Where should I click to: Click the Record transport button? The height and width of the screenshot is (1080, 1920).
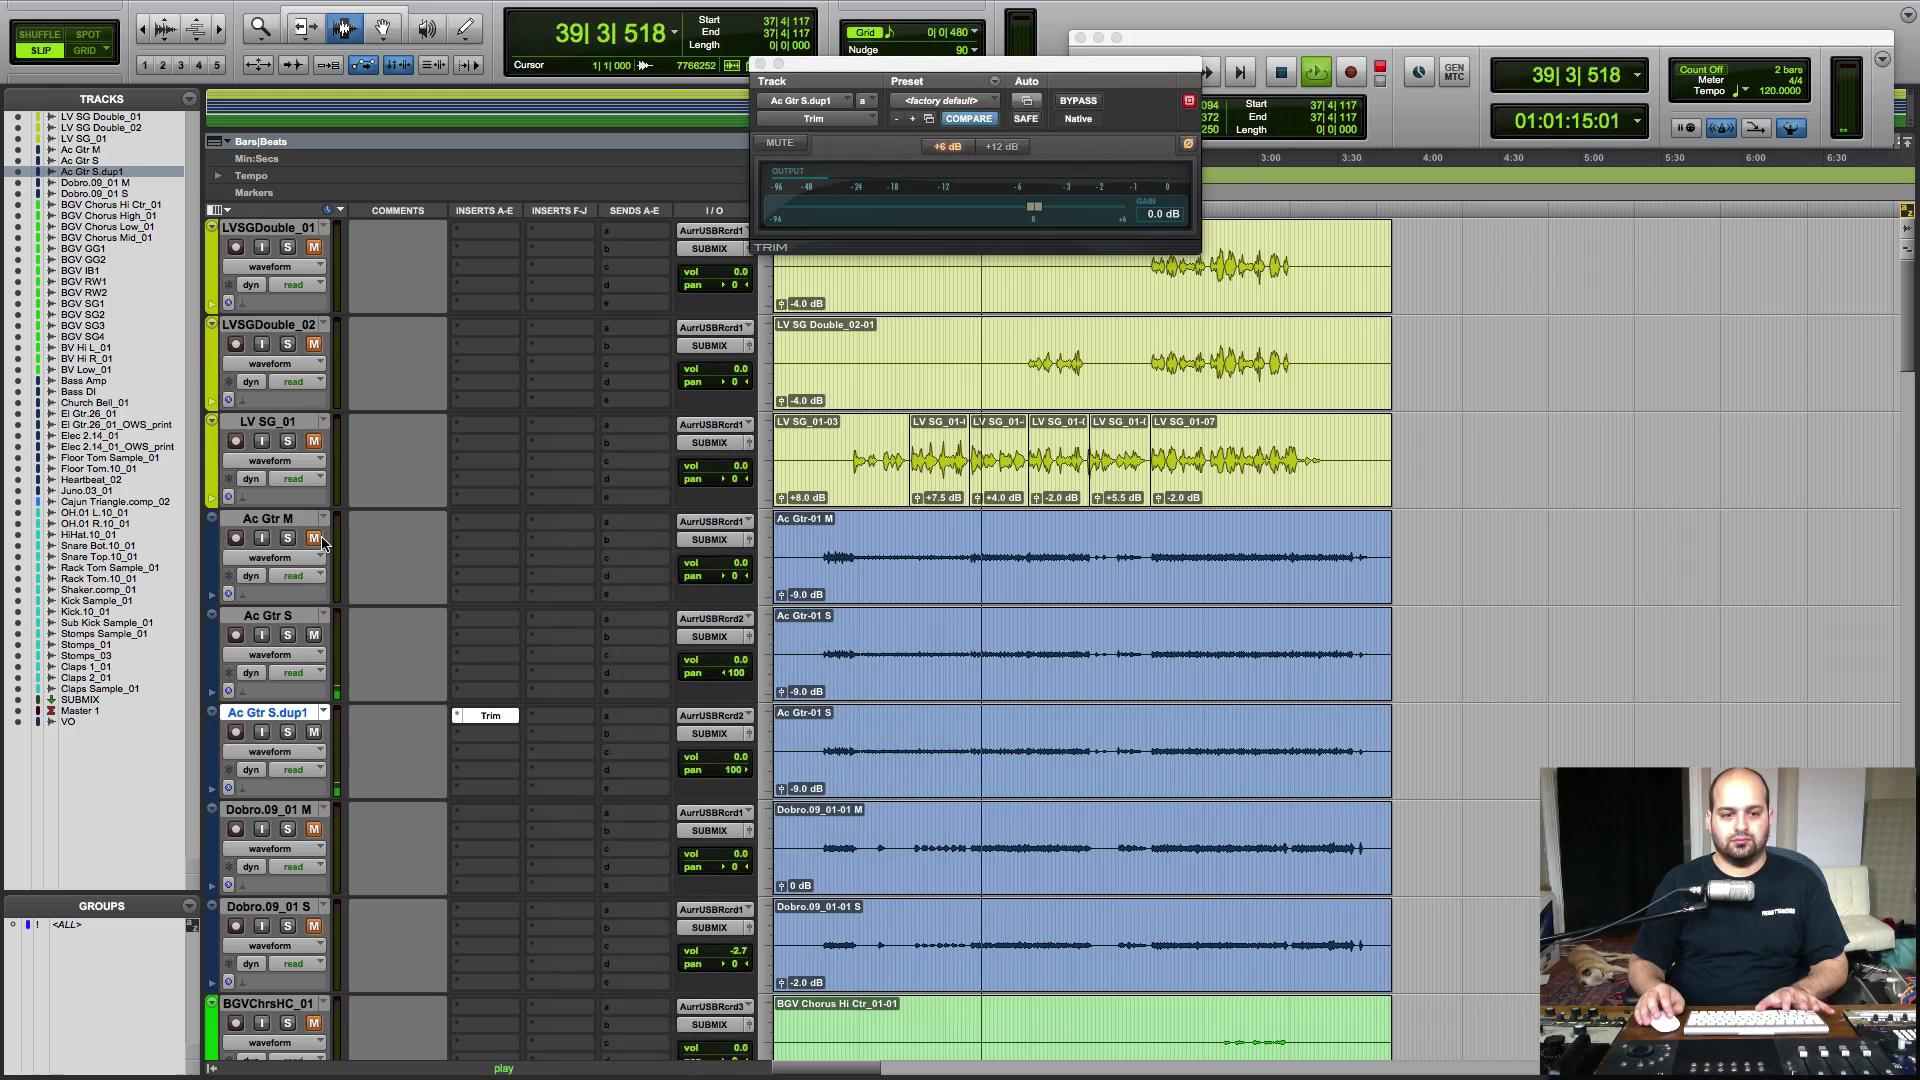tap(1351, 72)
